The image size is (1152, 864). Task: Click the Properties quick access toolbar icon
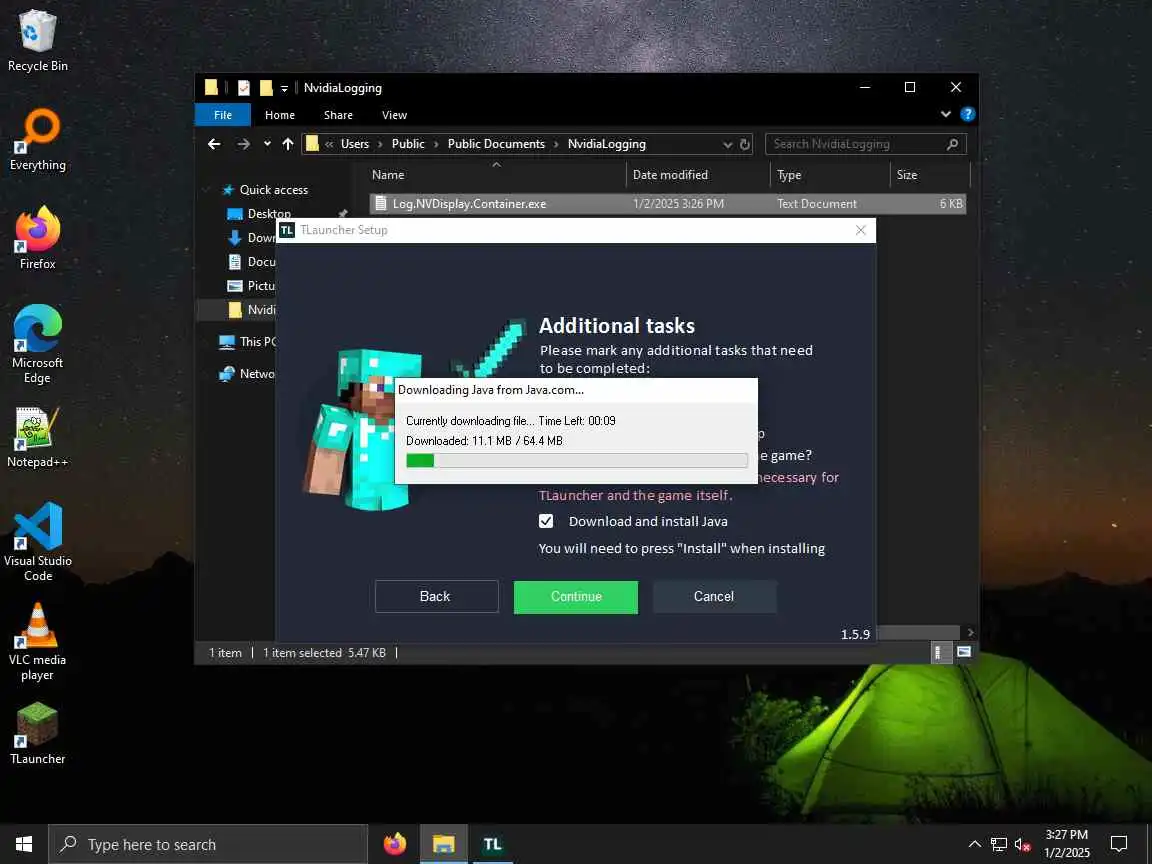point(244,88)
